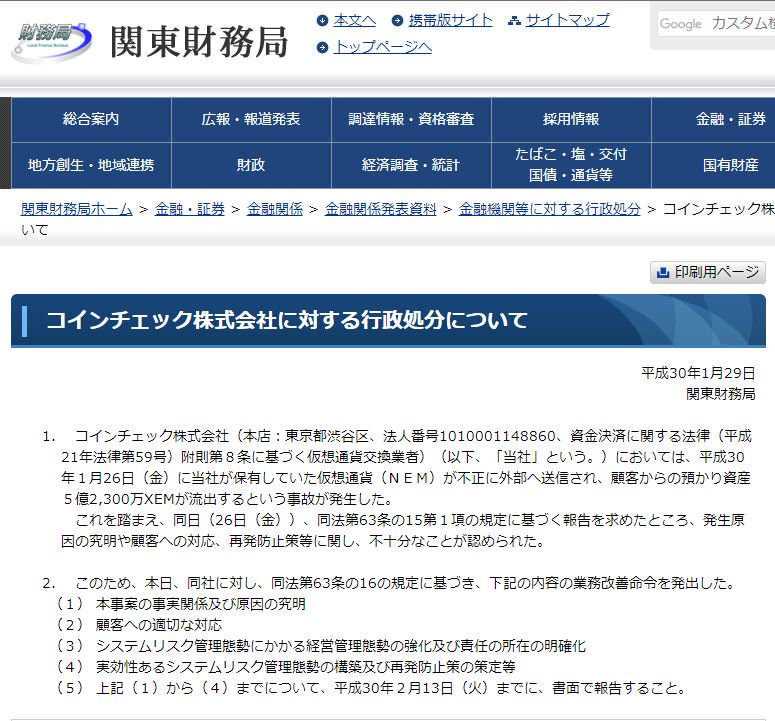
Task: Click the arrow icon beside トップページへ
Action: pos(322,48)
